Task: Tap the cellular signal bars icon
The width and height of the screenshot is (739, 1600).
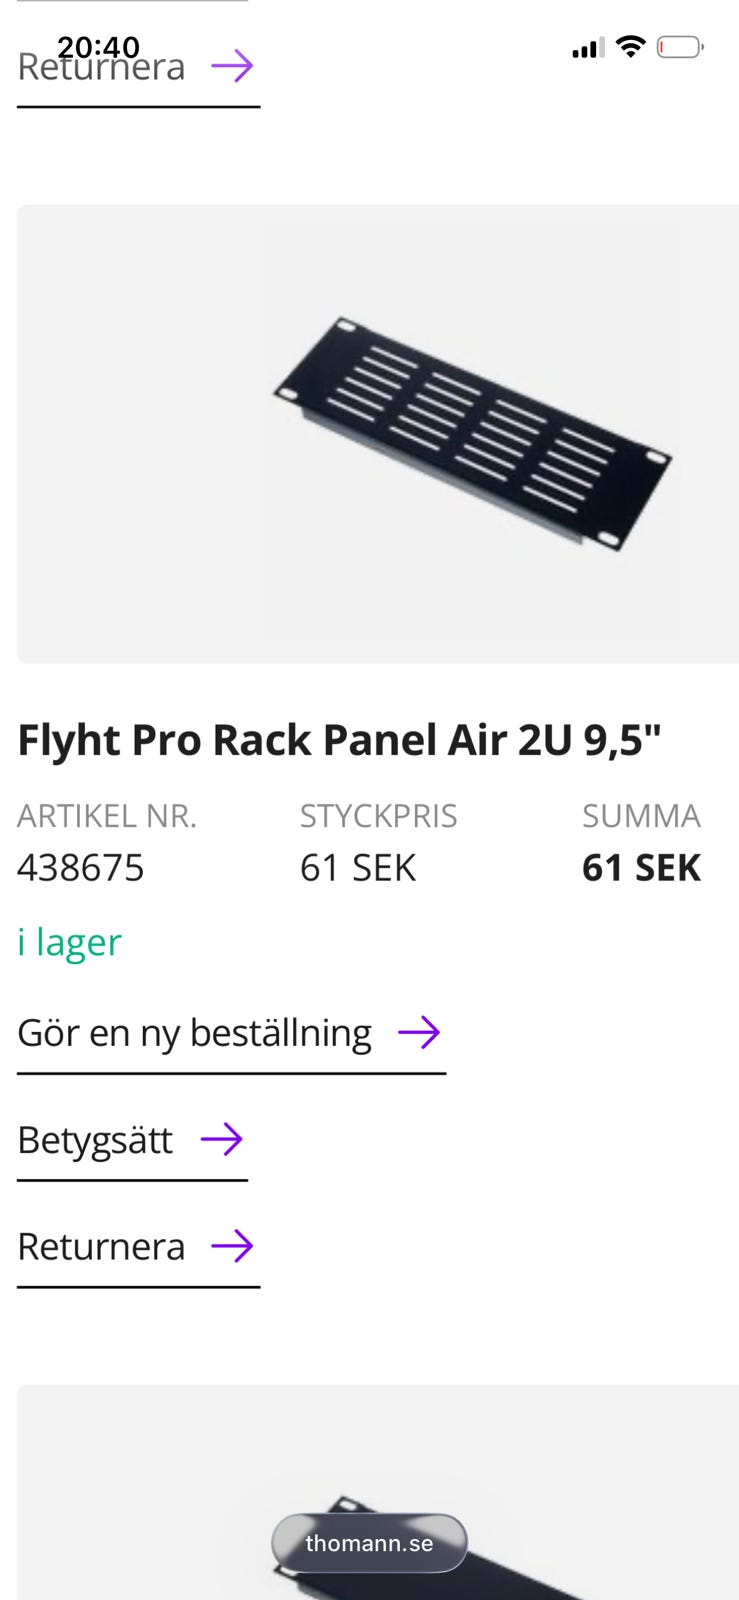Action: coord(587,48)
